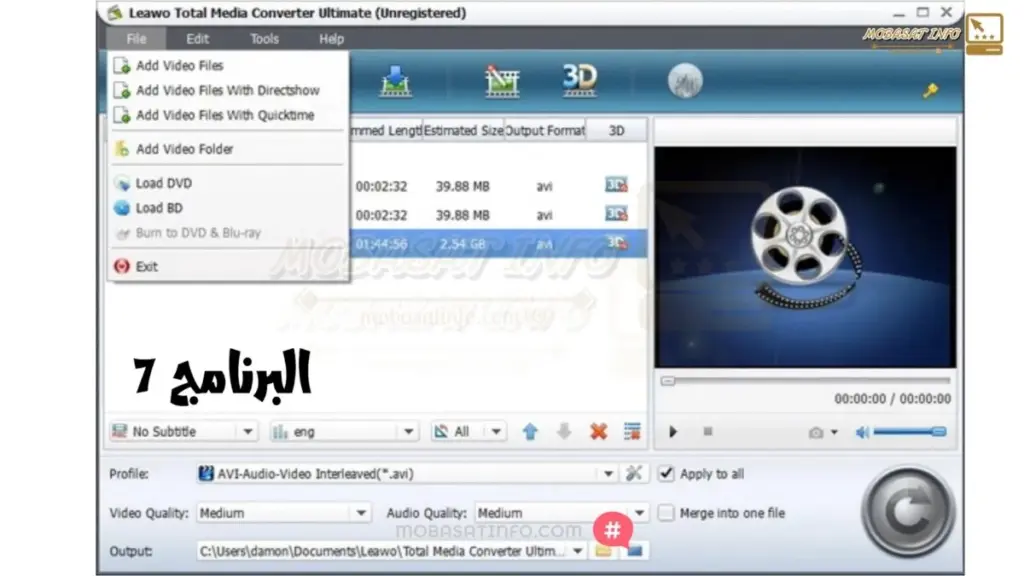
Task: Select Add Video Files With Directshow
Action: click(x=225, y=90)
